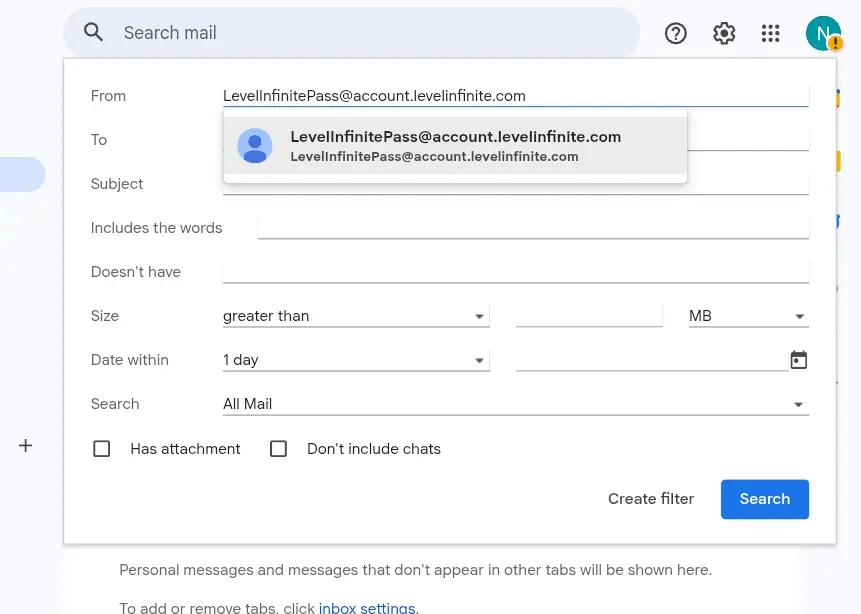Focus the Doesn't have field
Screen dimensions: 861x614
pos(516,272)
